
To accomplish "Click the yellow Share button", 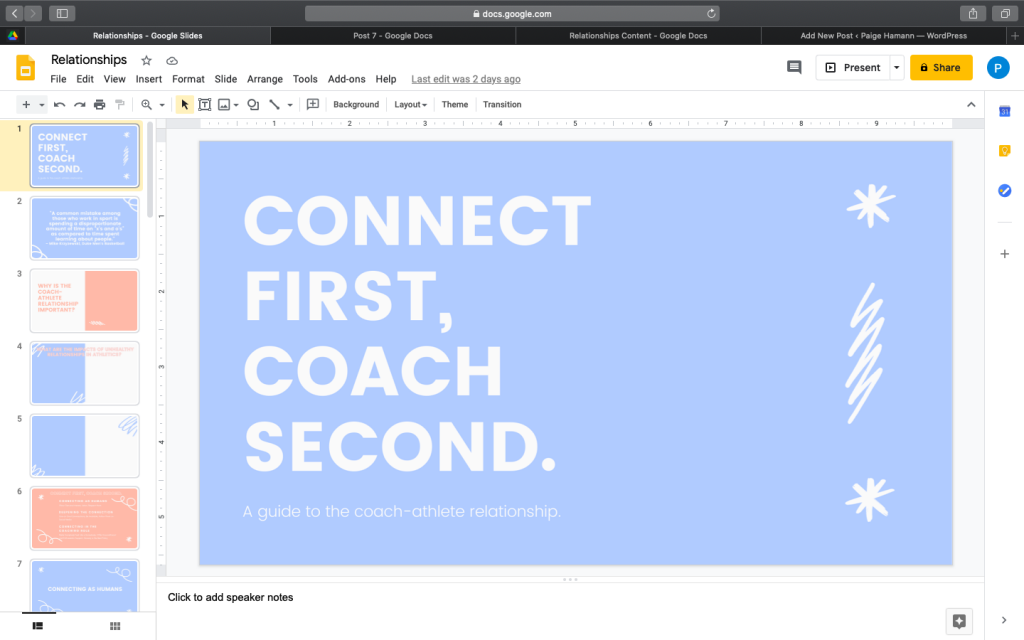I will coord(941,67).
